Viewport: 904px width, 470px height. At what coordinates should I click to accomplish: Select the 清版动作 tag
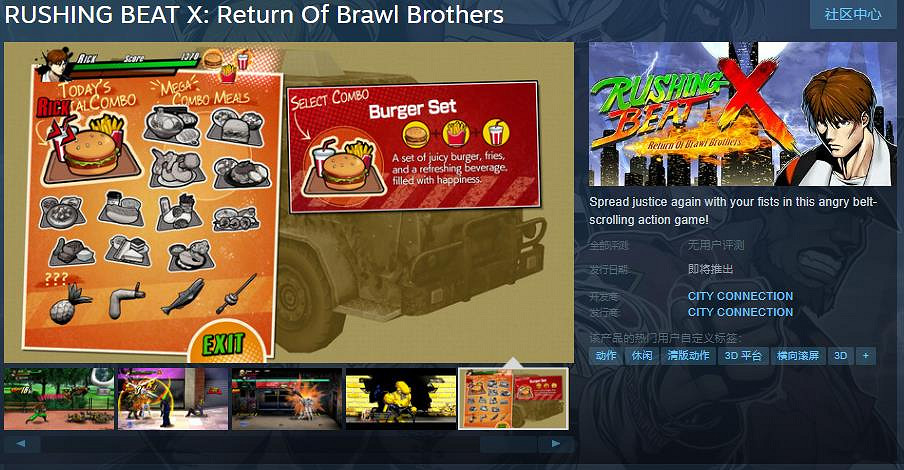[x=688, y=356]
